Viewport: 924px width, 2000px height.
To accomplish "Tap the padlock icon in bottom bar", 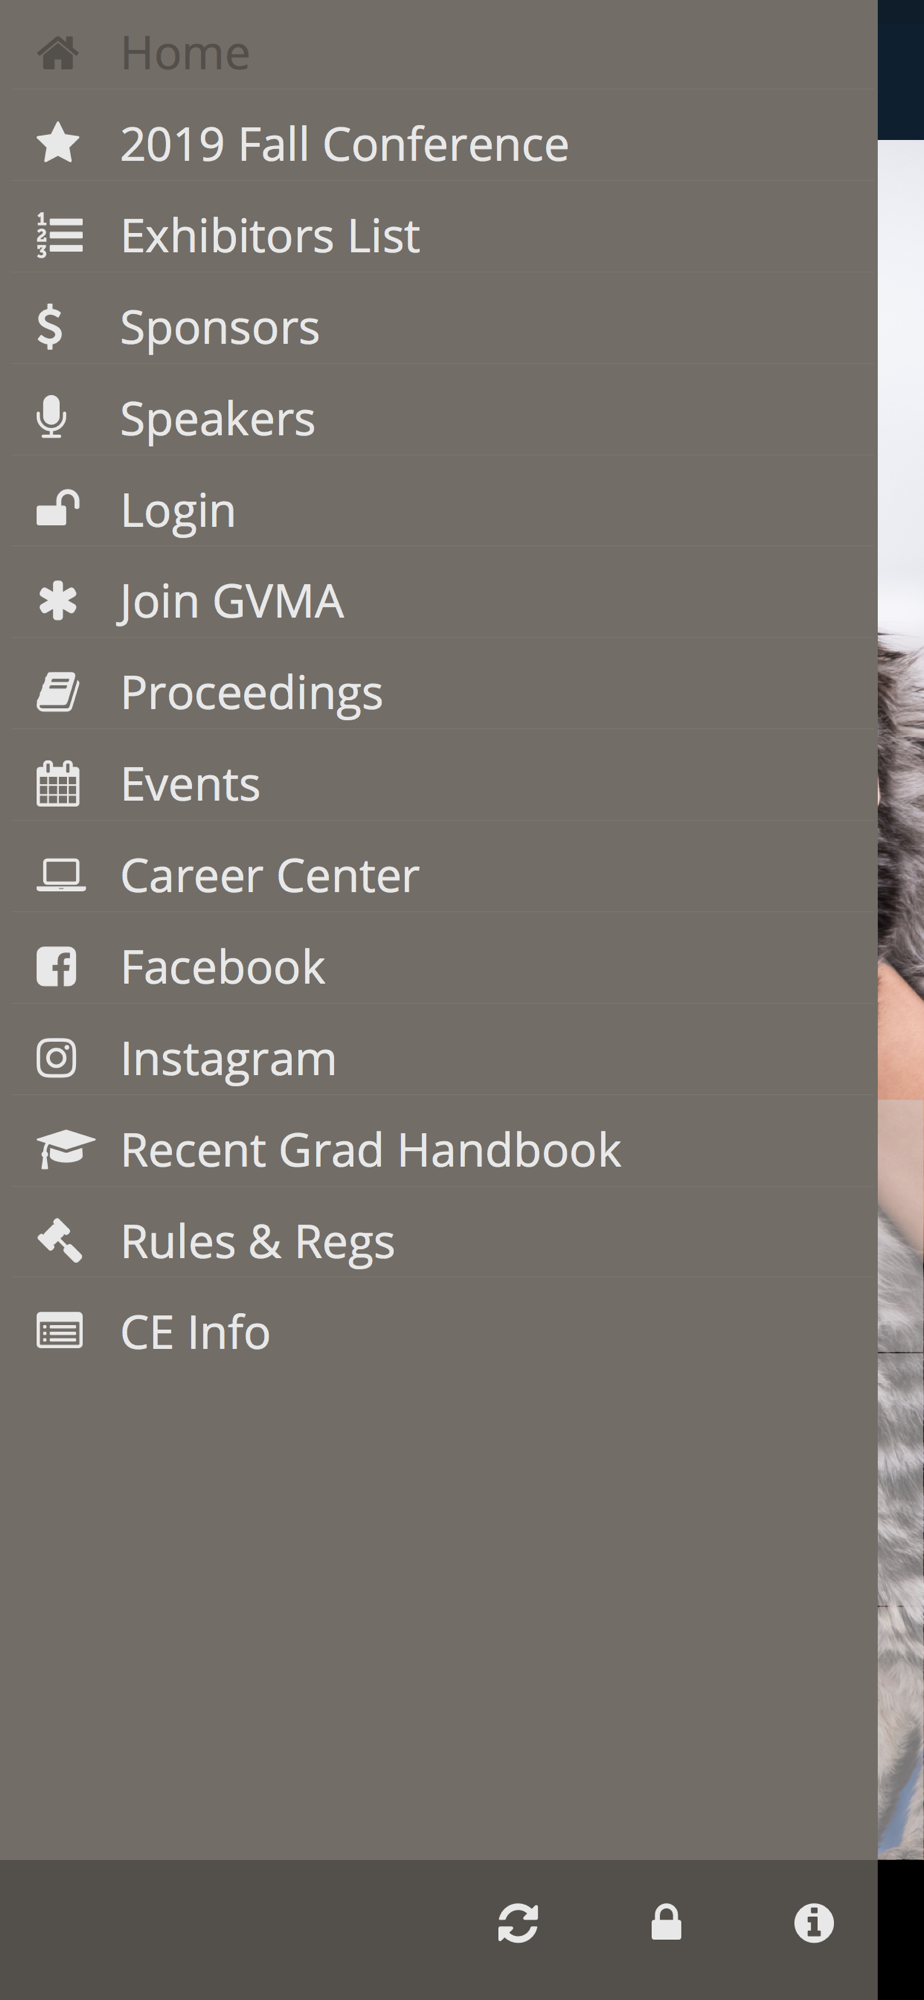I will [x=666, y=1922].
